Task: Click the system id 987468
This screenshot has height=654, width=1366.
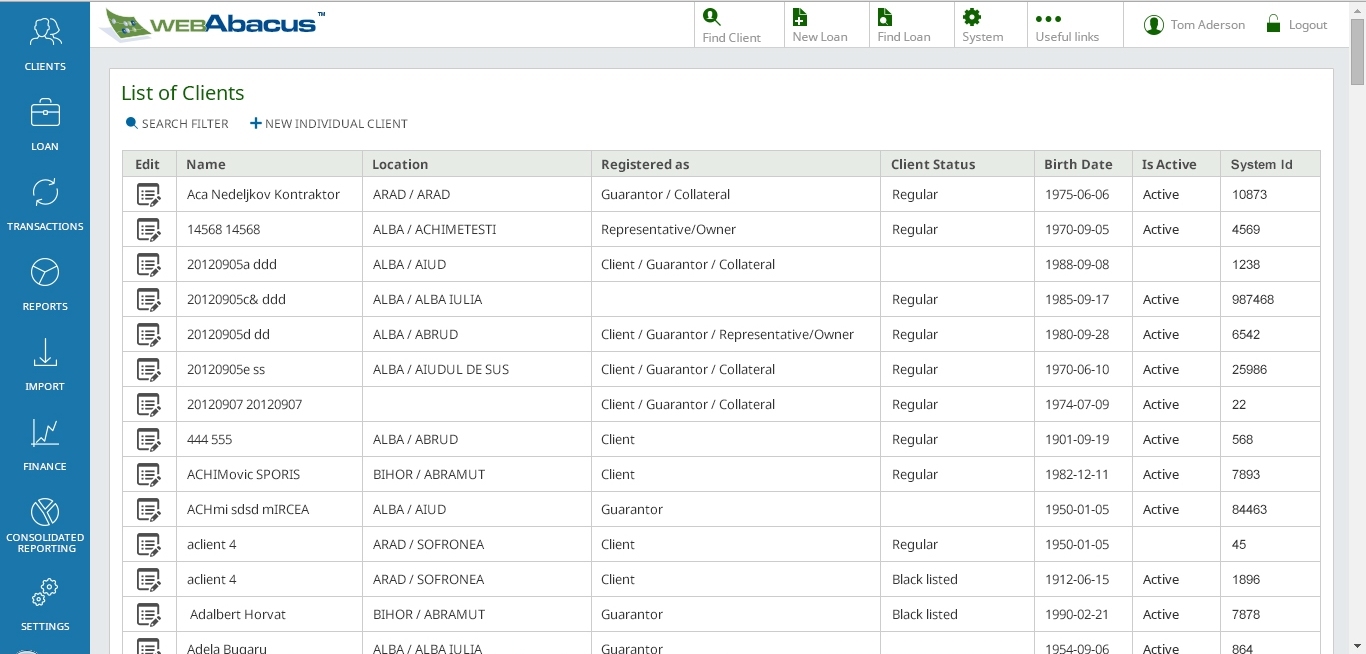Action: pos(1253,299)
